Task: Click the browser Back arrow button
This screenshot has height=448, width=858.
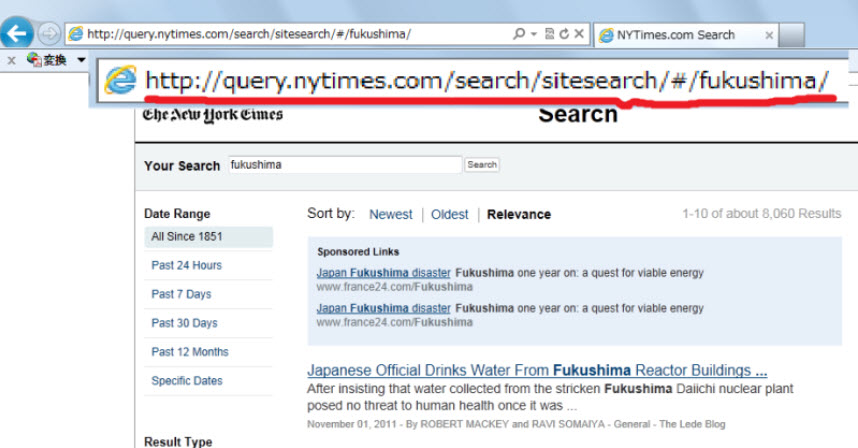Action: (17, 33)
